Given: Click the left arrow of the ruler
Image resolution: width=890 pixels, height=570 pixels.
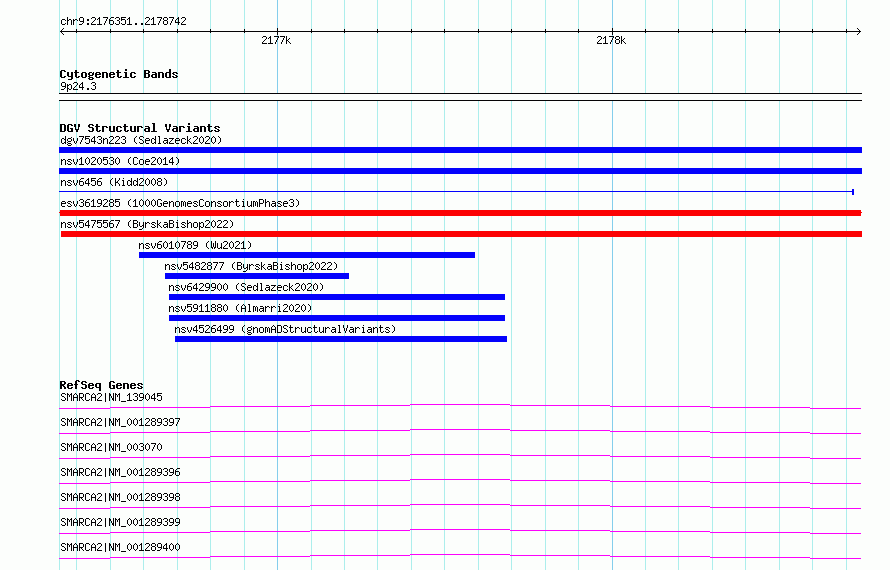Looking at the screenshot, I should pyautogui.click(x=62, y=31).
